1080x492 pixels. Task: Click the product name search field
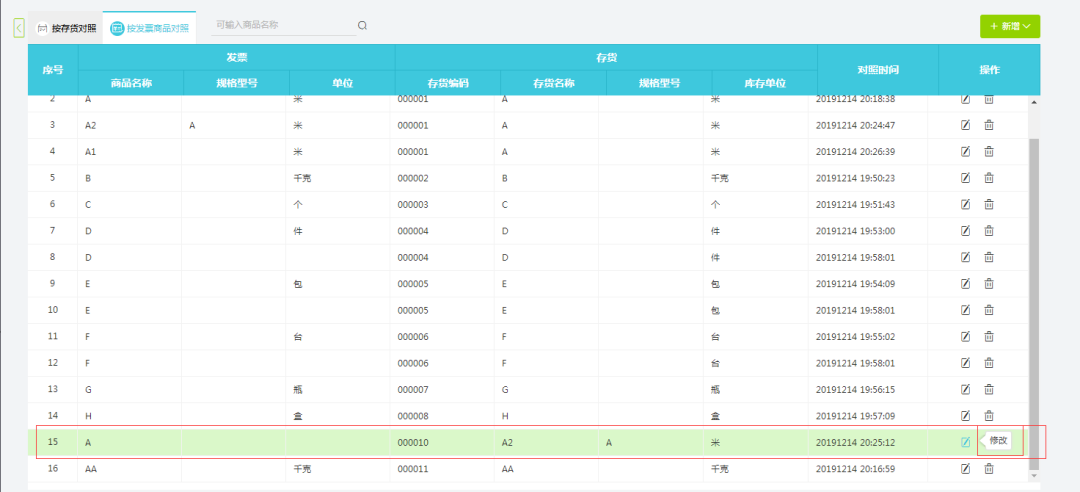pos(283,25)
